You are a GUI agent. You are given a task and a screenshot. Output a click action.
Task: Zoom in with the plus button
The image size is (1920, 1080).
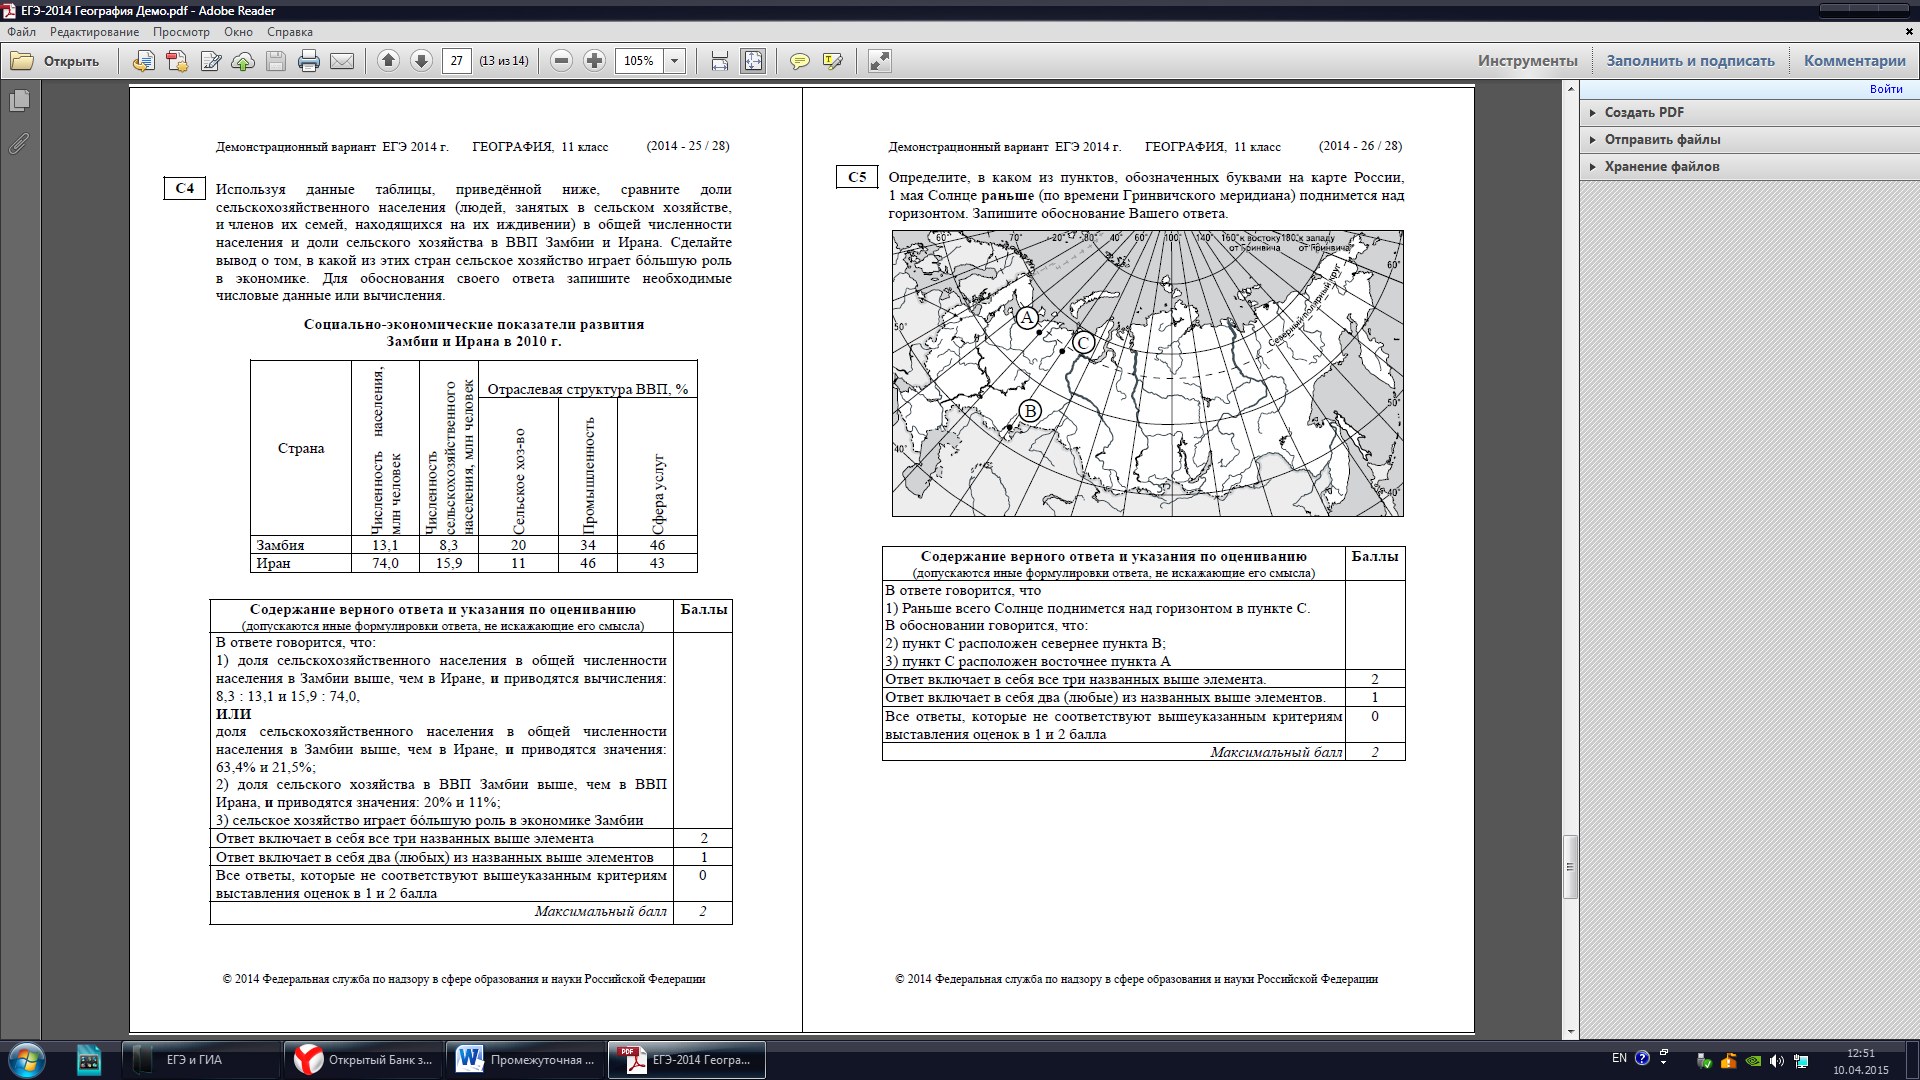[595, 61]
